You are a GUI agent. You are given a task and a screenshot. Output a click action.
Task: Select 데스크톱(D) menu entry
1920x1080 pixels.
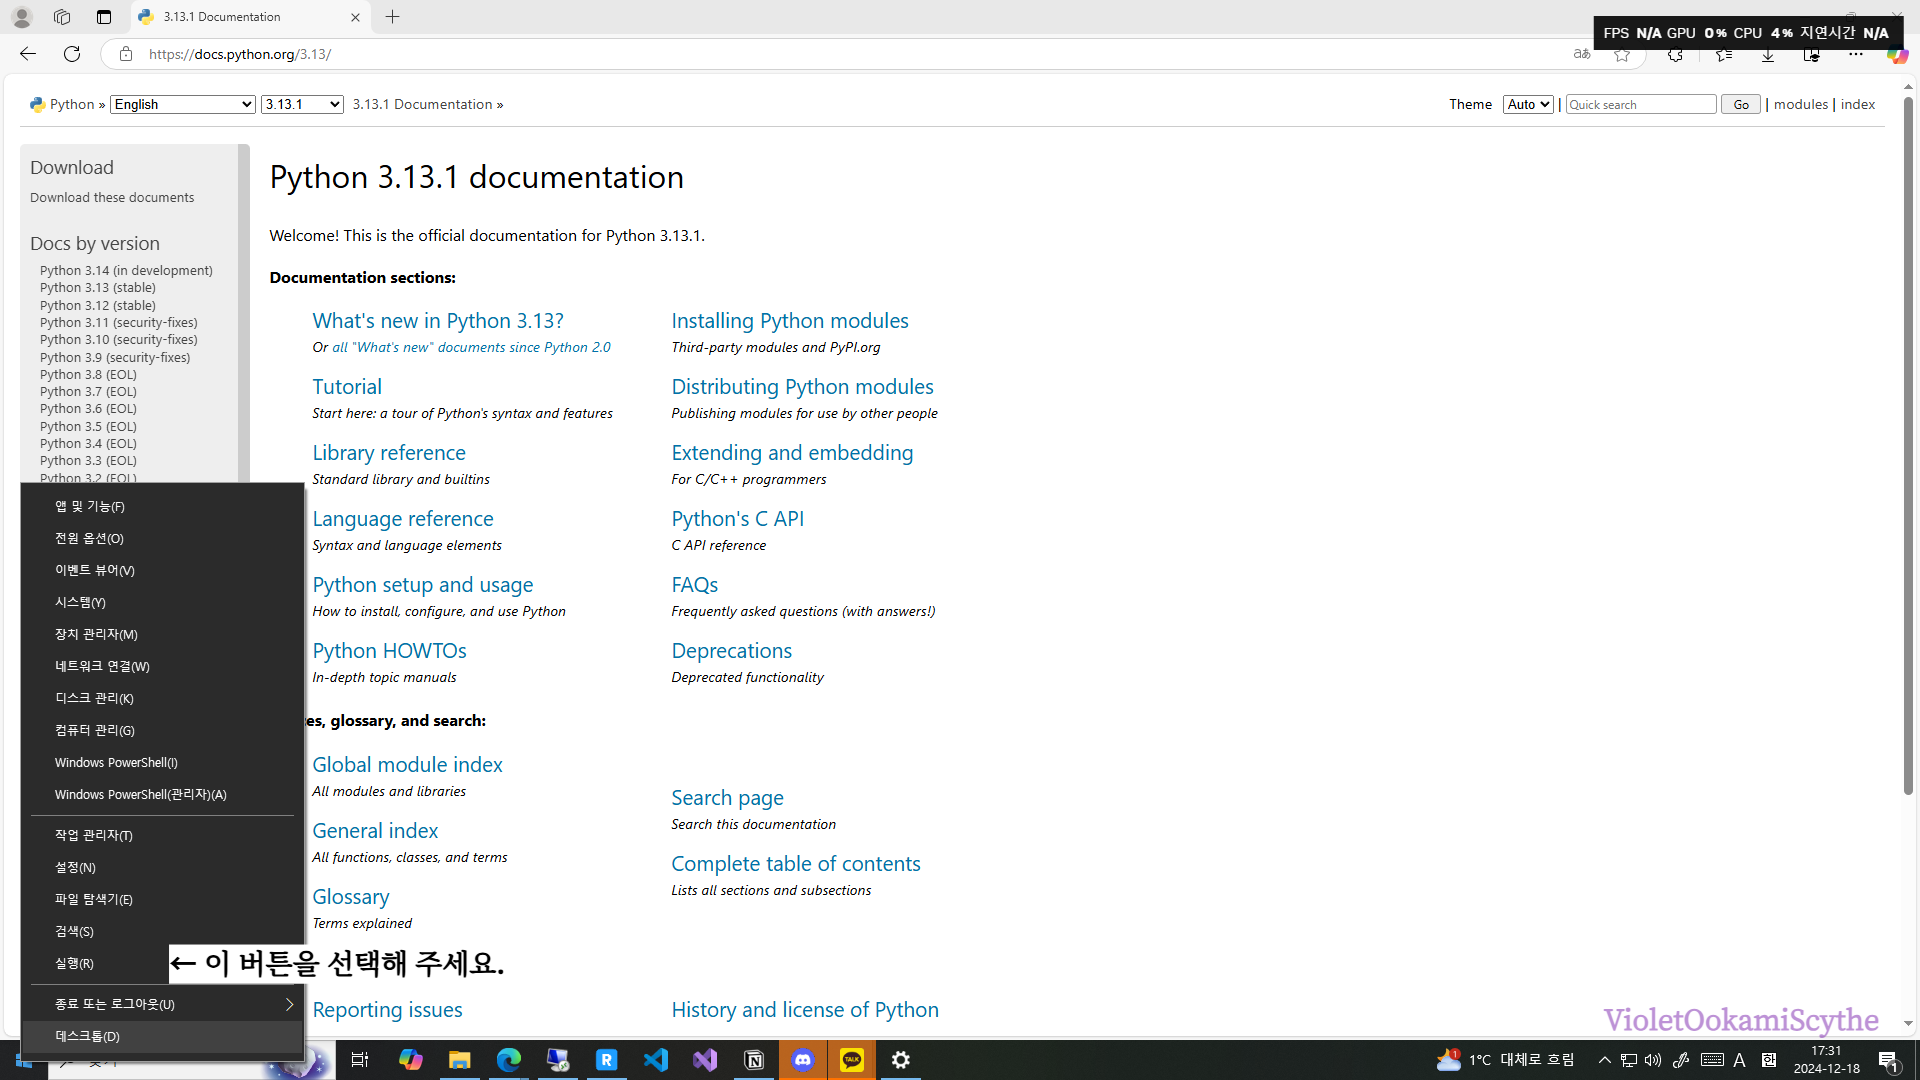tap(162, 1036)
